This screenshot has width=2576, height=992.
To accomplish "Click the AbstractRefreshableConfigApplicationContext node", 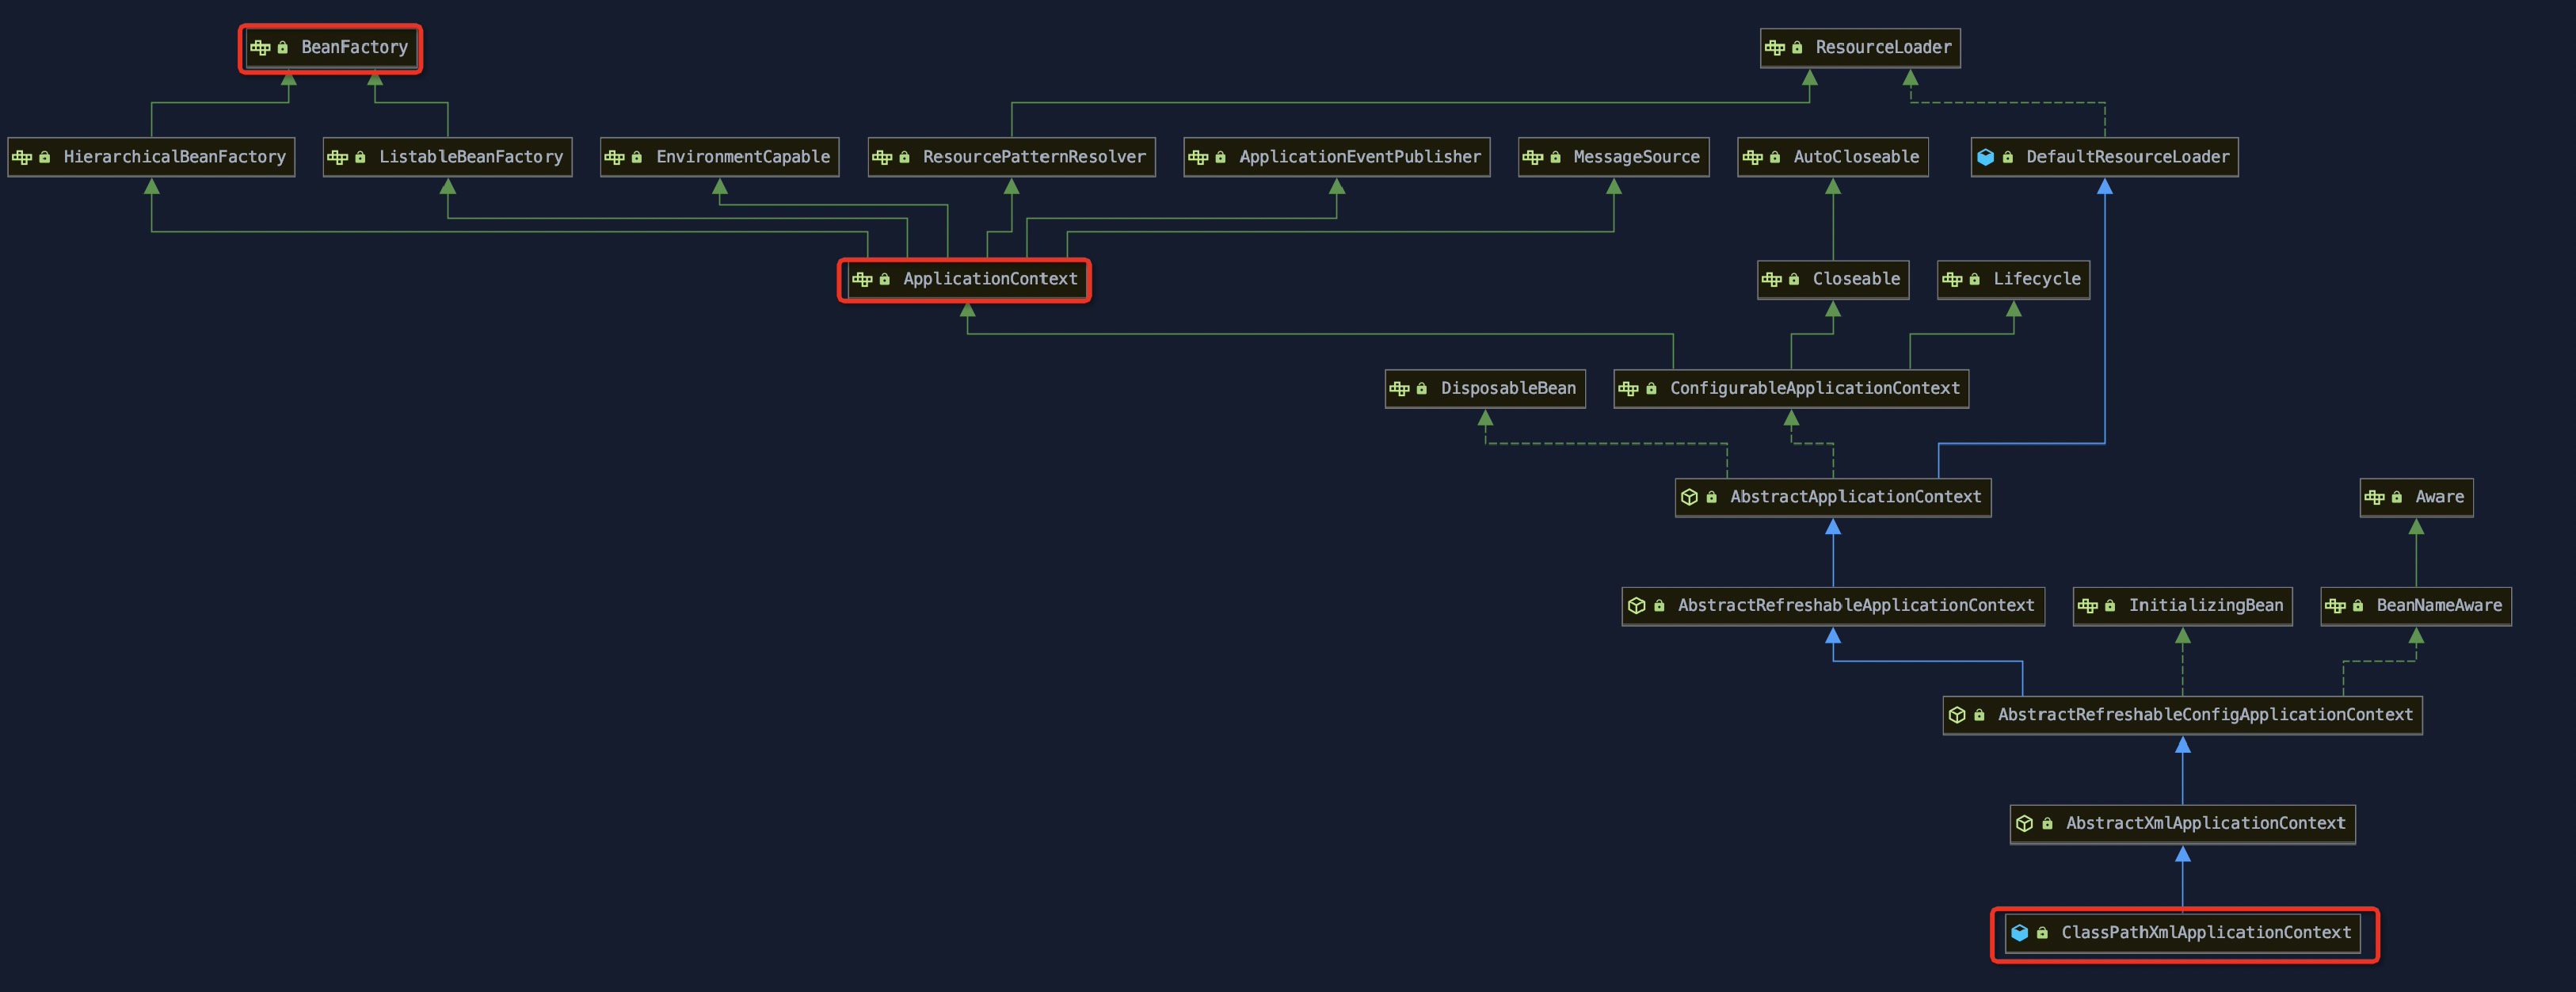I will coord(2182,715).
